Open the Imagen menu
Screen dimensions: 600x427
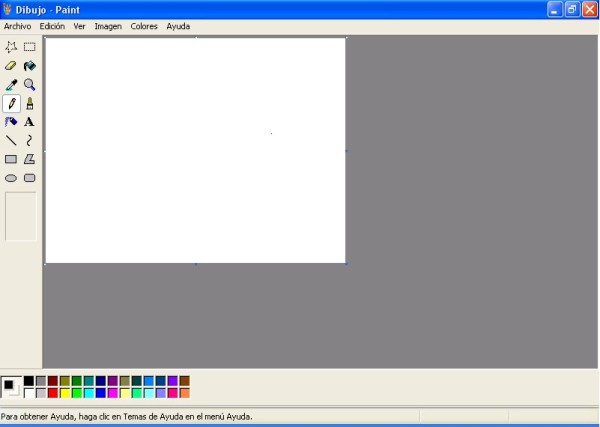pos(108,26)
